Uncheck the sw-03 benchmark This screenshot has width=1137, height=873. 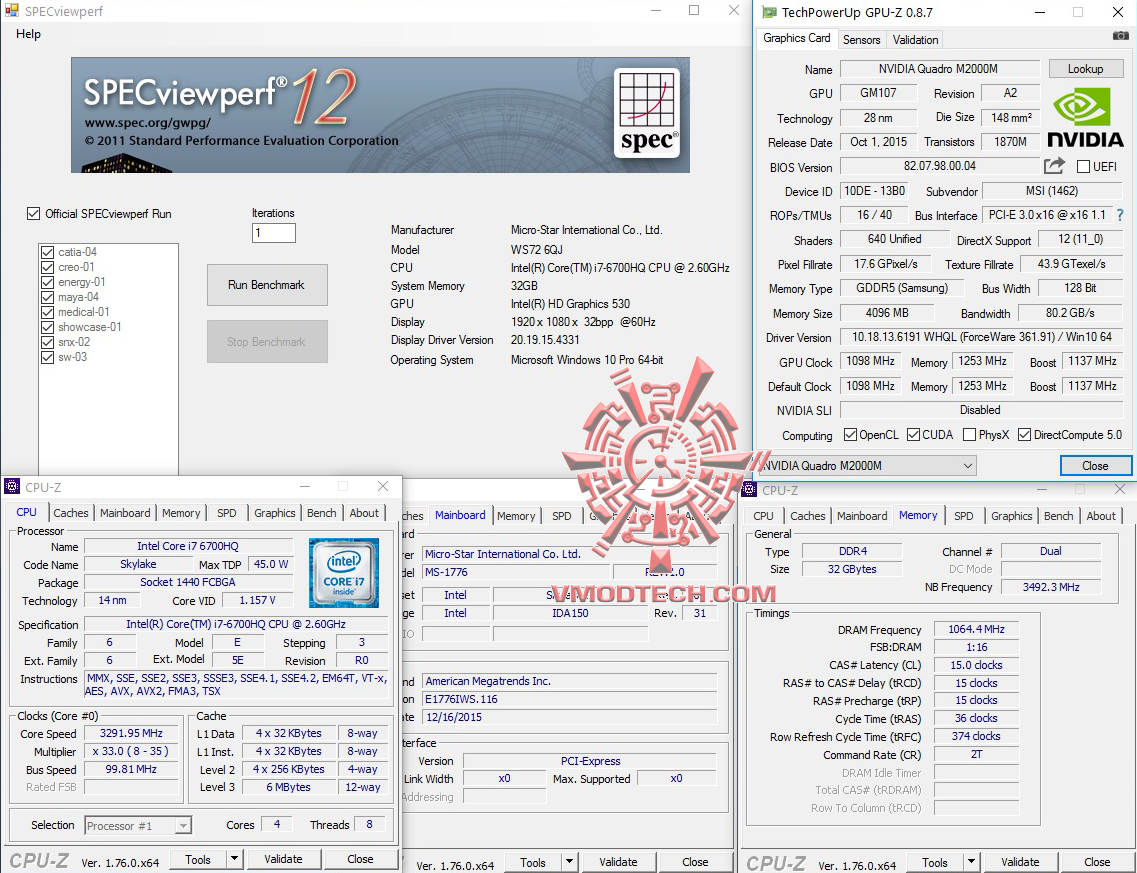48,357
